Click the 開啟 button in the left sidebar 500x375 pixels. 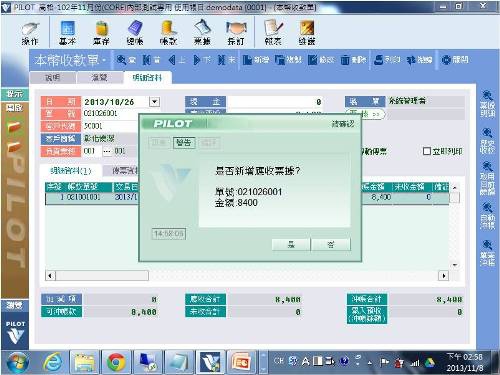pos(14,107)
